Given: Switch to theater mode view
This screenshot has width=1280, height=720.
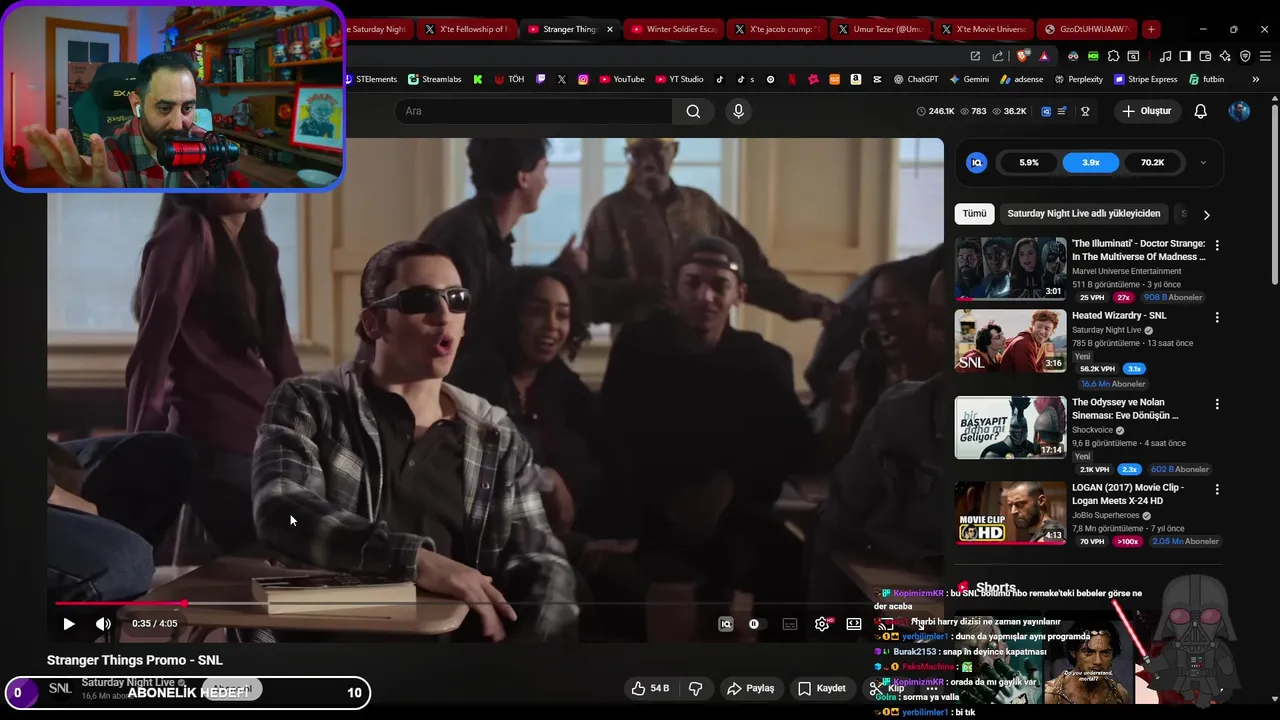Looking at the screenshot, I should [x=854, y=624].
